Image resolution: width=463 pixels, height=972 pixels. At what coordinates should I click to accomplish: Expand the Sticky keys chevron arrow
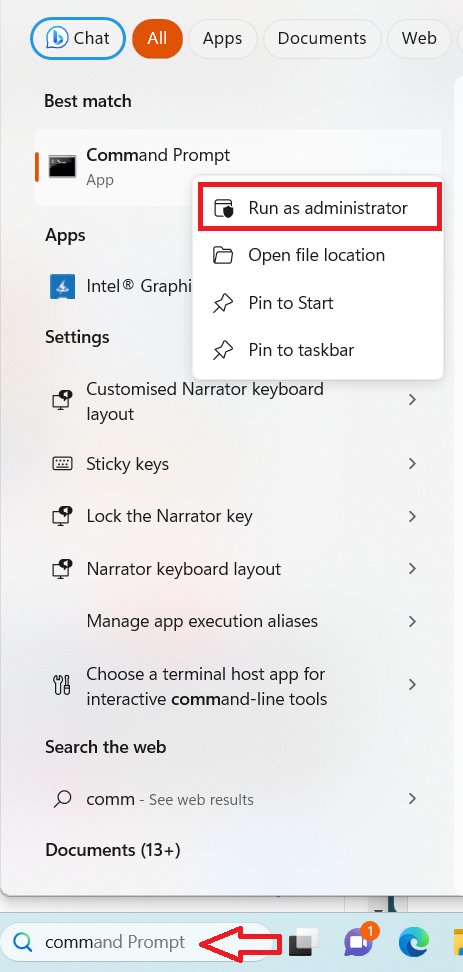(x=412, y=464)
